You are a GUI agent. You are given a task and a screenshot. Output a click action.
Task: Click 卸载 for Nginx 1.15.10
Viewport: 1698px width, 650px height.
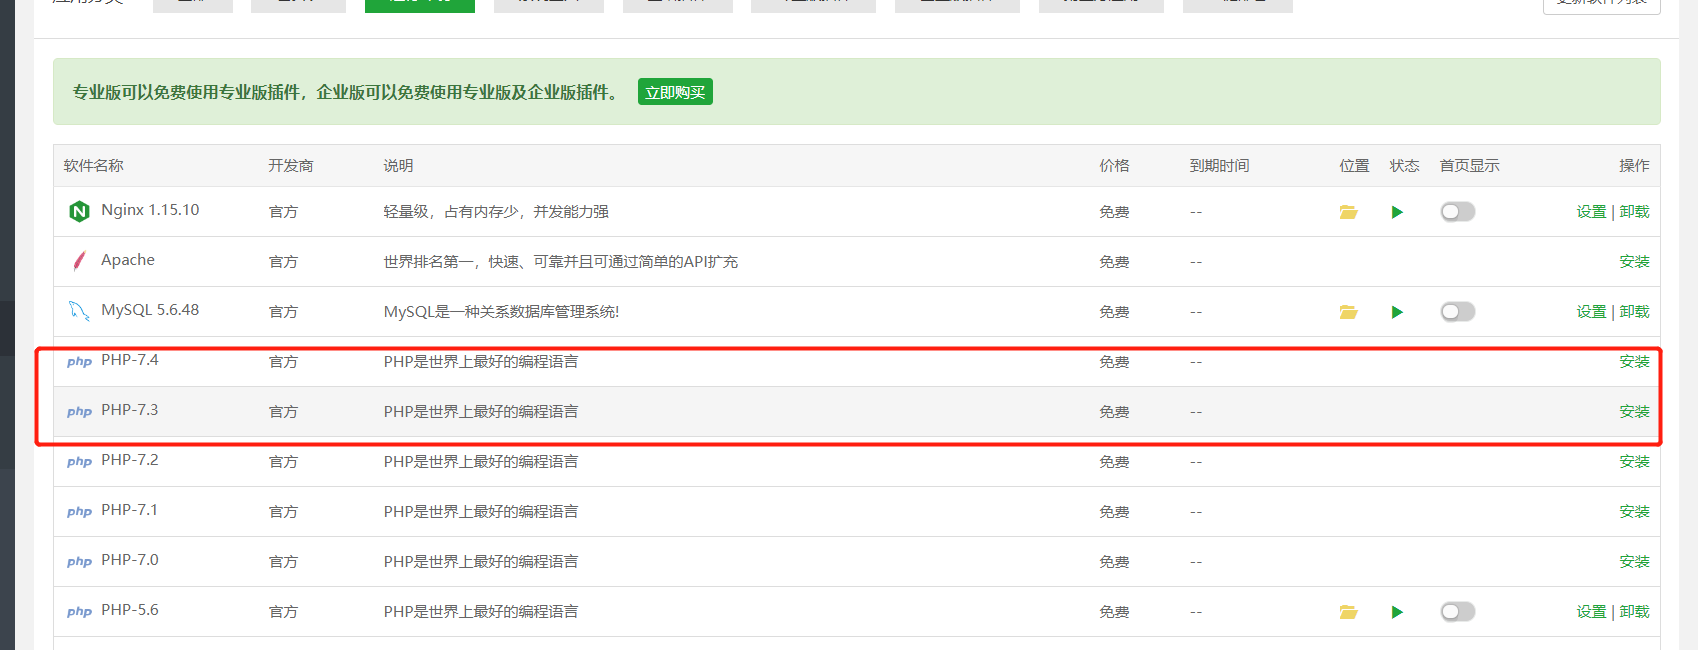1634,212
